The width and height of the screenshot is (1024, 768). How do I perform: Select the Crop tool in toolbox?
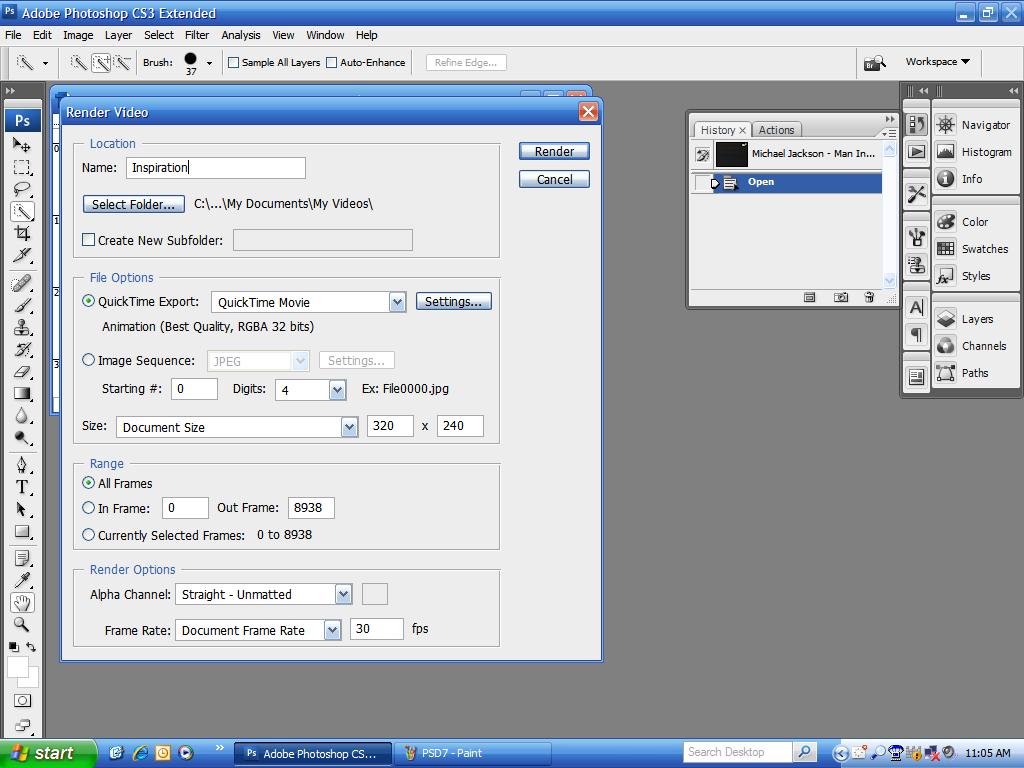point(22,233)
